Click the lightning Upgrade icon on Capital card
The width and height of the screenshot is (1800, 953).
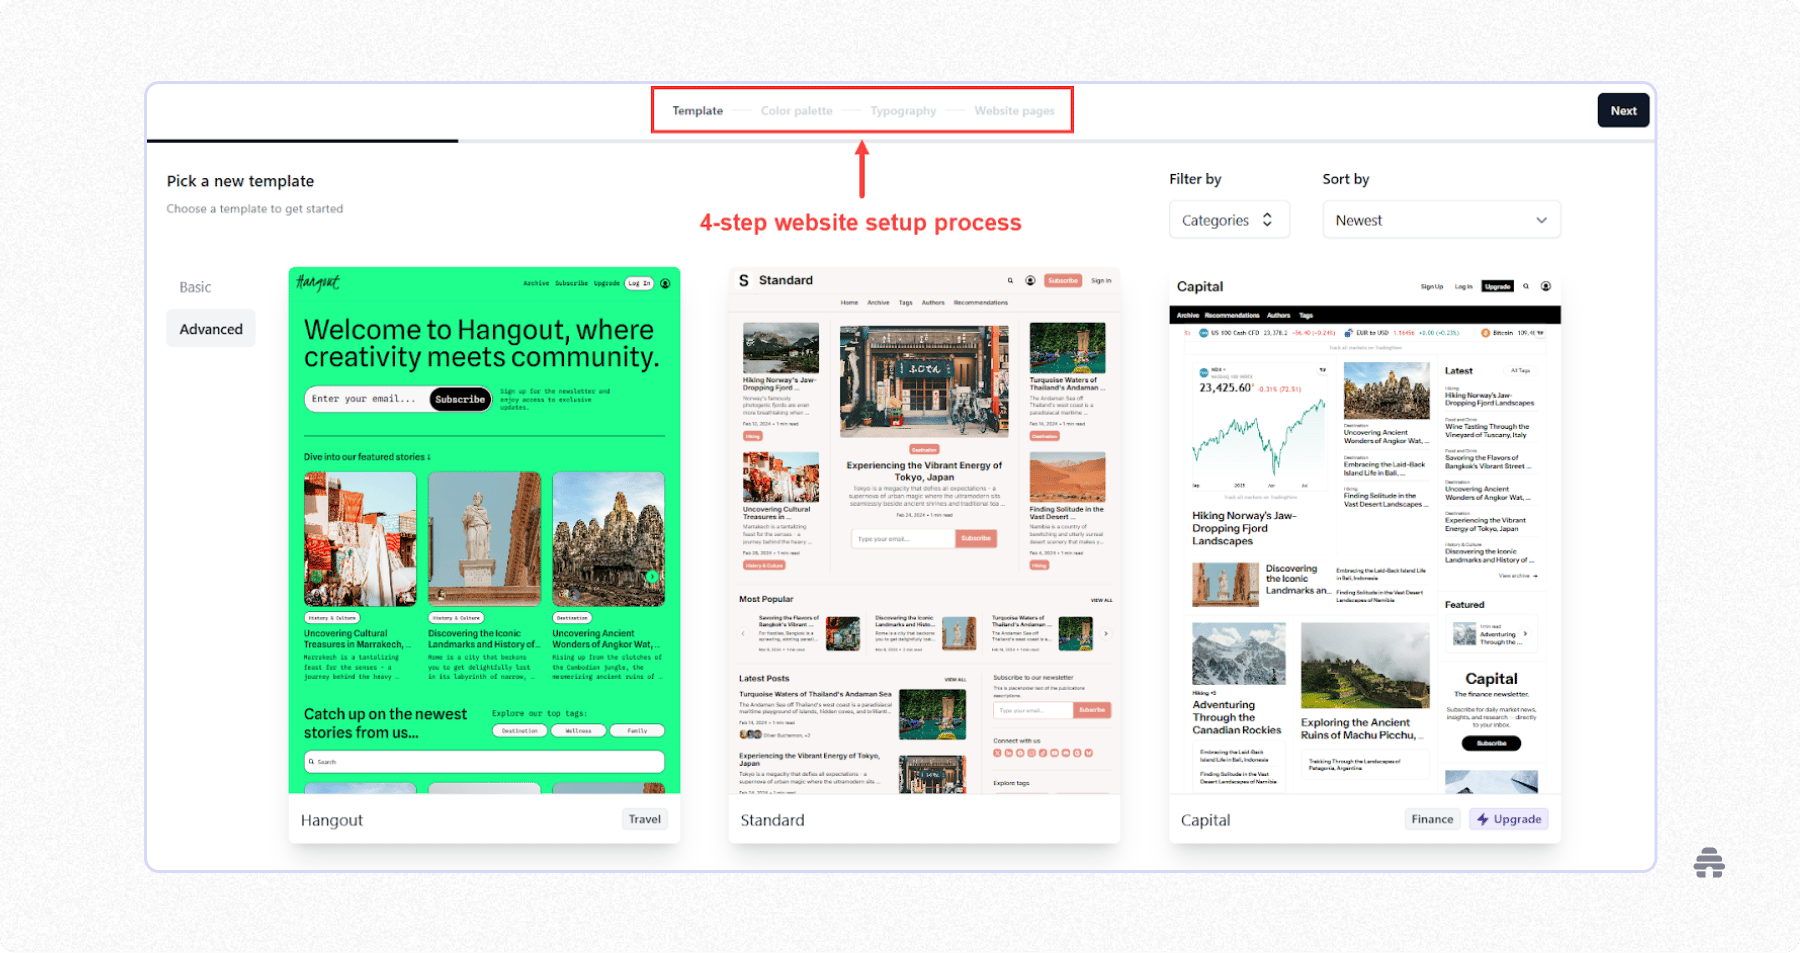[x=1482, y=819]
